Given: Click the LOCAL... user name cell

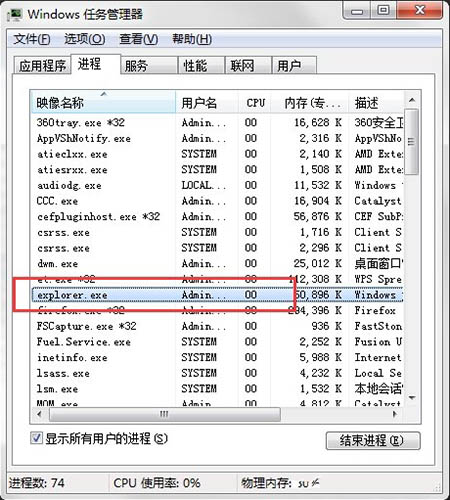Looking at the screenshot, I should tap(204, 185).
